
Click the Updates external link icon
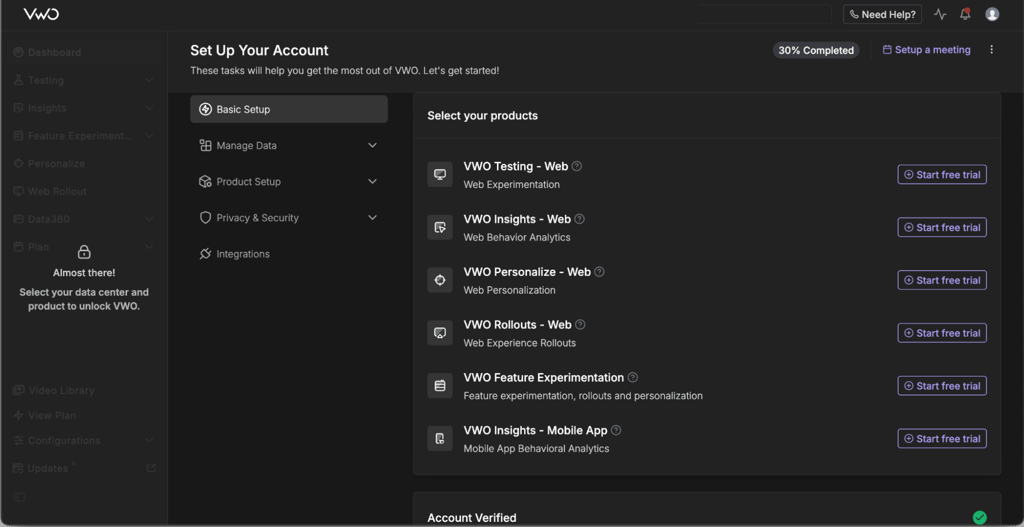(x=151, y=468)
